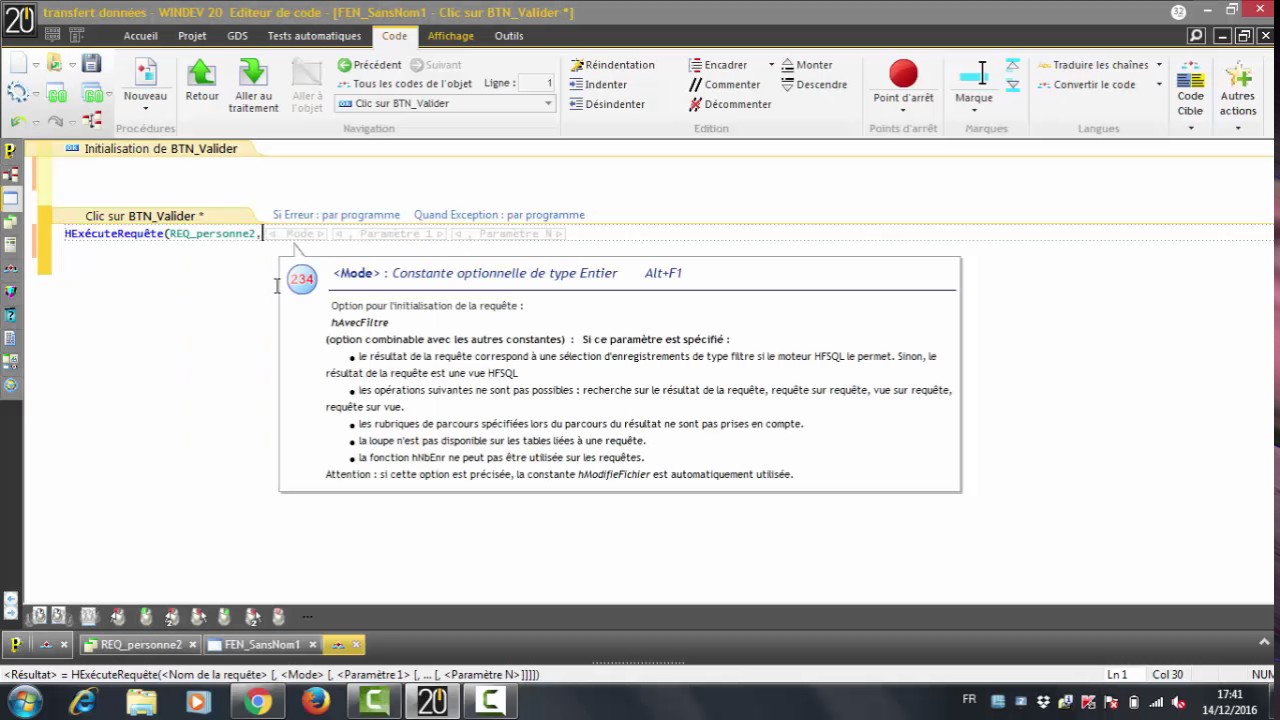This screenshot has height=720, width=1280.
Task: Click the Si Erreur : par programme link
Action: (x=336, y=215)
